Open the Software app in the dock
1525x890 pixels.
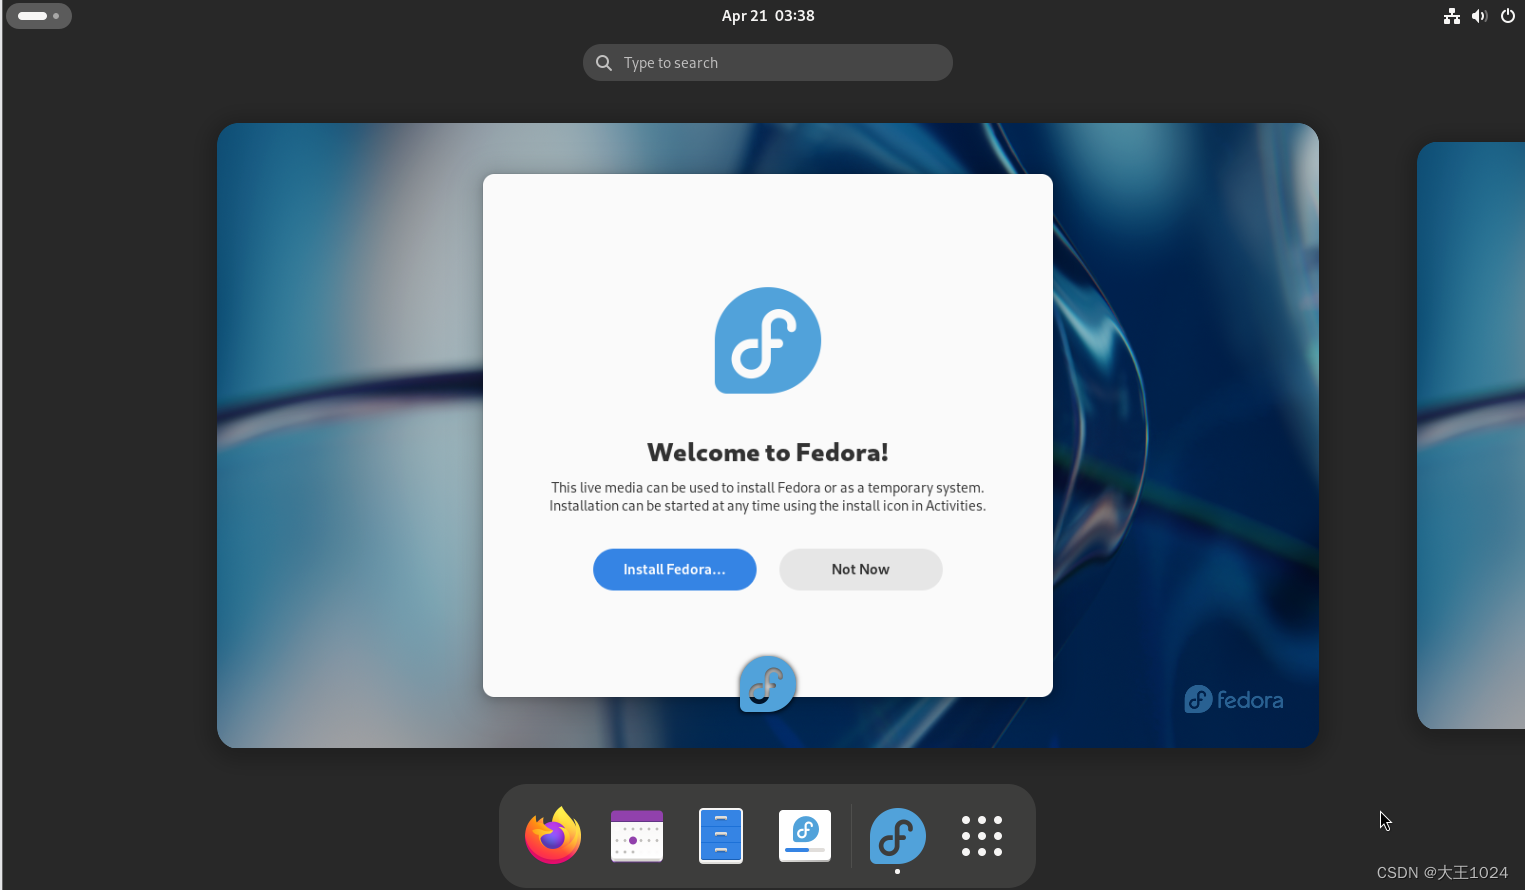coord(805,835)
